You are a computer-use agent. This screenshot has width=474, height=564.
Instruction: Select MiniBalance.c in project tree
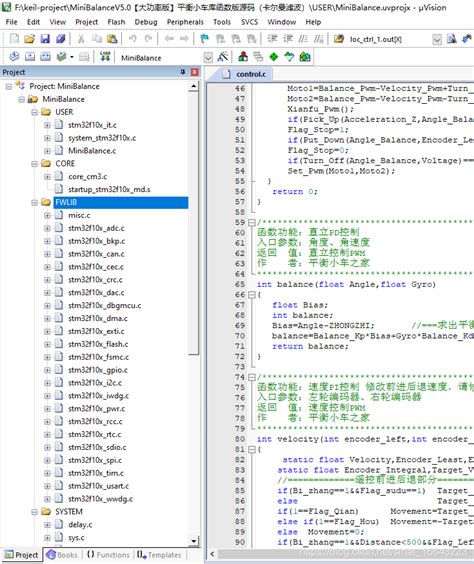click(92, 151)
